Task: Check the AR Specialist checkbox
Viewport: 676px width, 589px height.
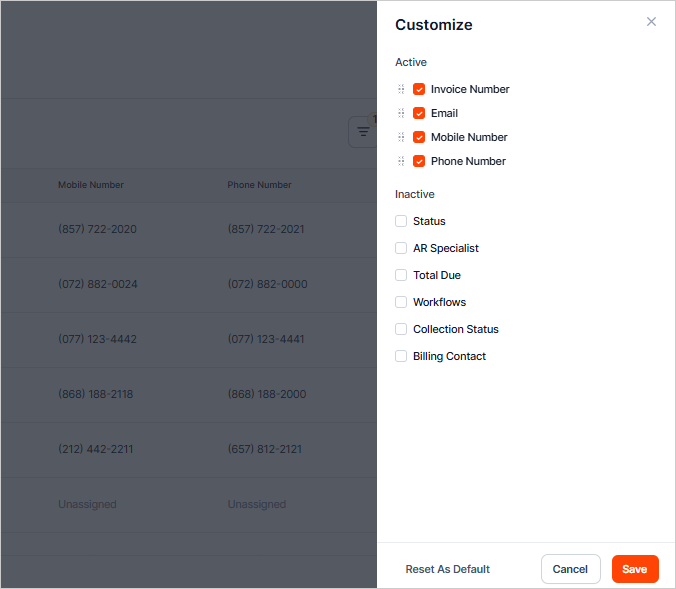Action: point(401,248)
